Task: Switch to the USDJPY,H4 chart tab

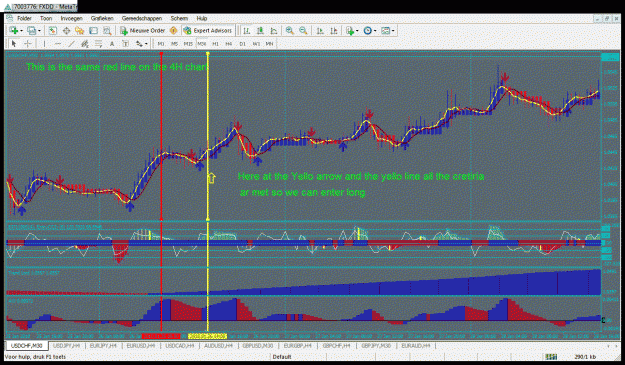Action: click(x=67, y=346)
